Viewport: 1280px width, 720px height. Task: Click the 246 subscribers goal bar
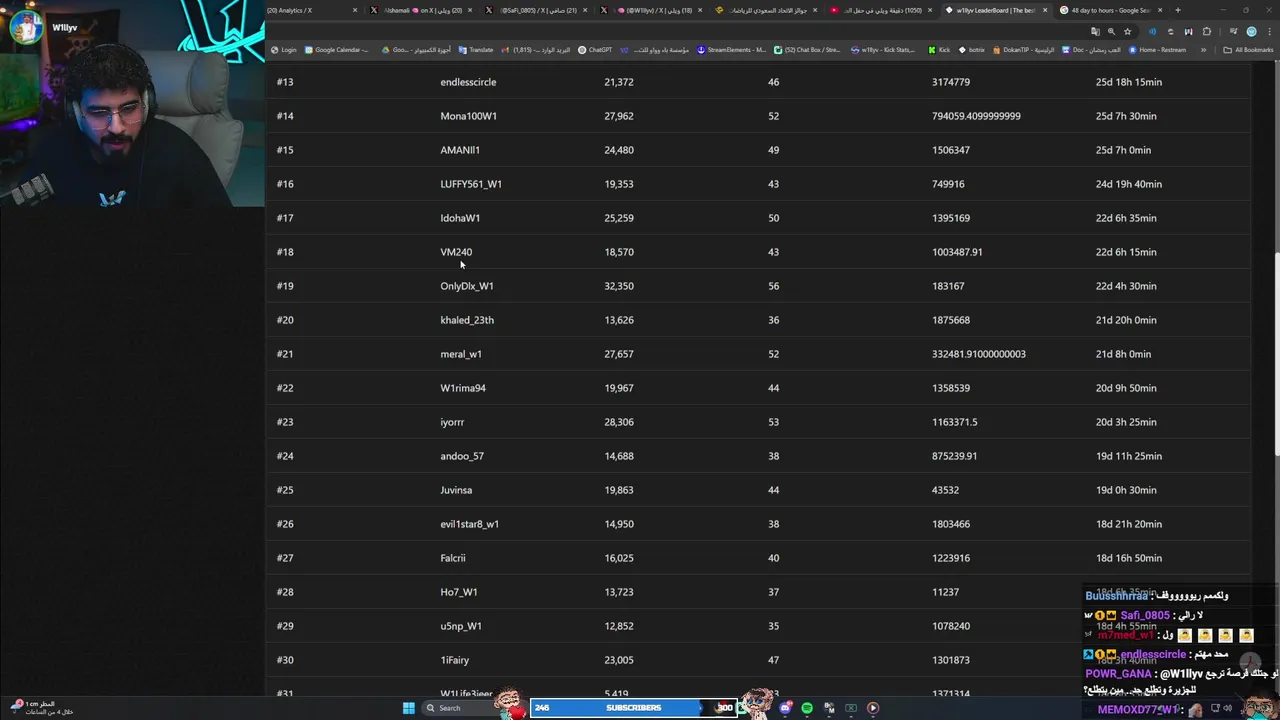click(632, 708)
